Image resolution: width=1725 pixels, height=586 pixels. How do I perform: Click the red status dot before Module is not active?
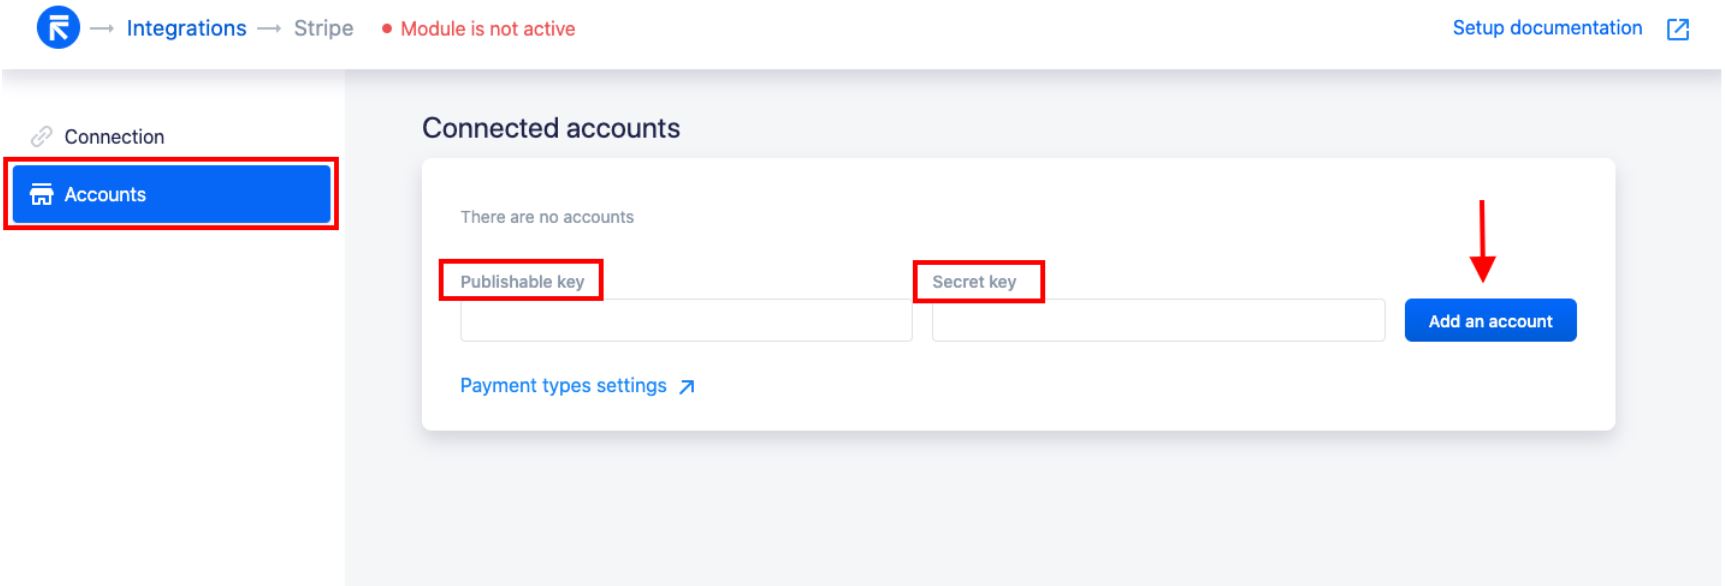coord(386,29)
